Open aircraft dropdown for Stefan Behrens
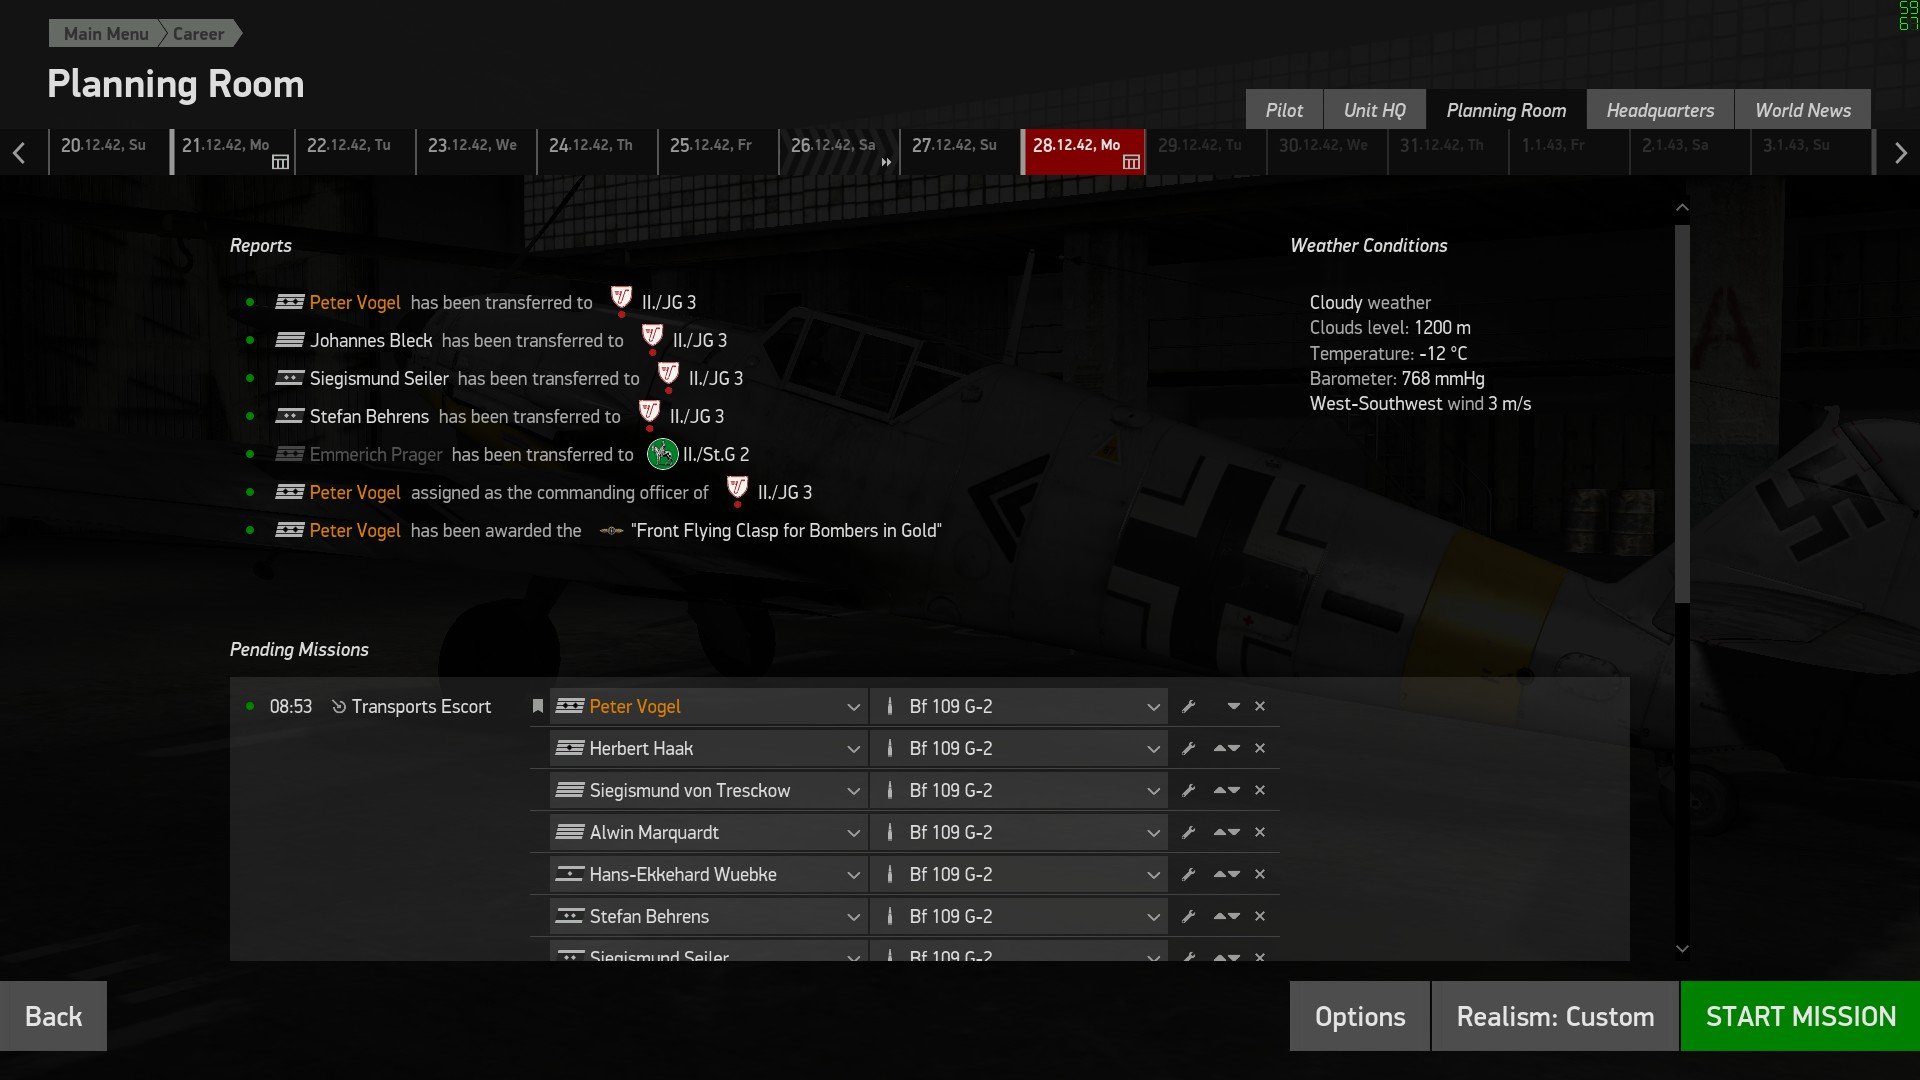Image resolution: width=1920 pixels, height=1080 pixels. click(x=1153, y=917)
